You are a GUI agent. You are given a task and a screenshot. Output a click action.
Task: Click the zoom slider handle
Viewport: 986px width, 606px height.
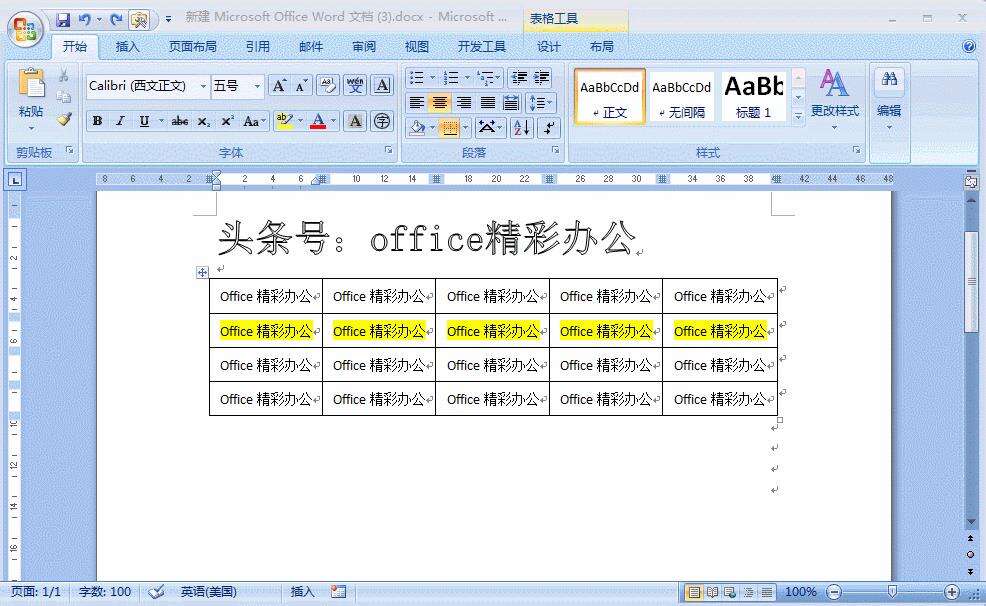pos(892,592)
